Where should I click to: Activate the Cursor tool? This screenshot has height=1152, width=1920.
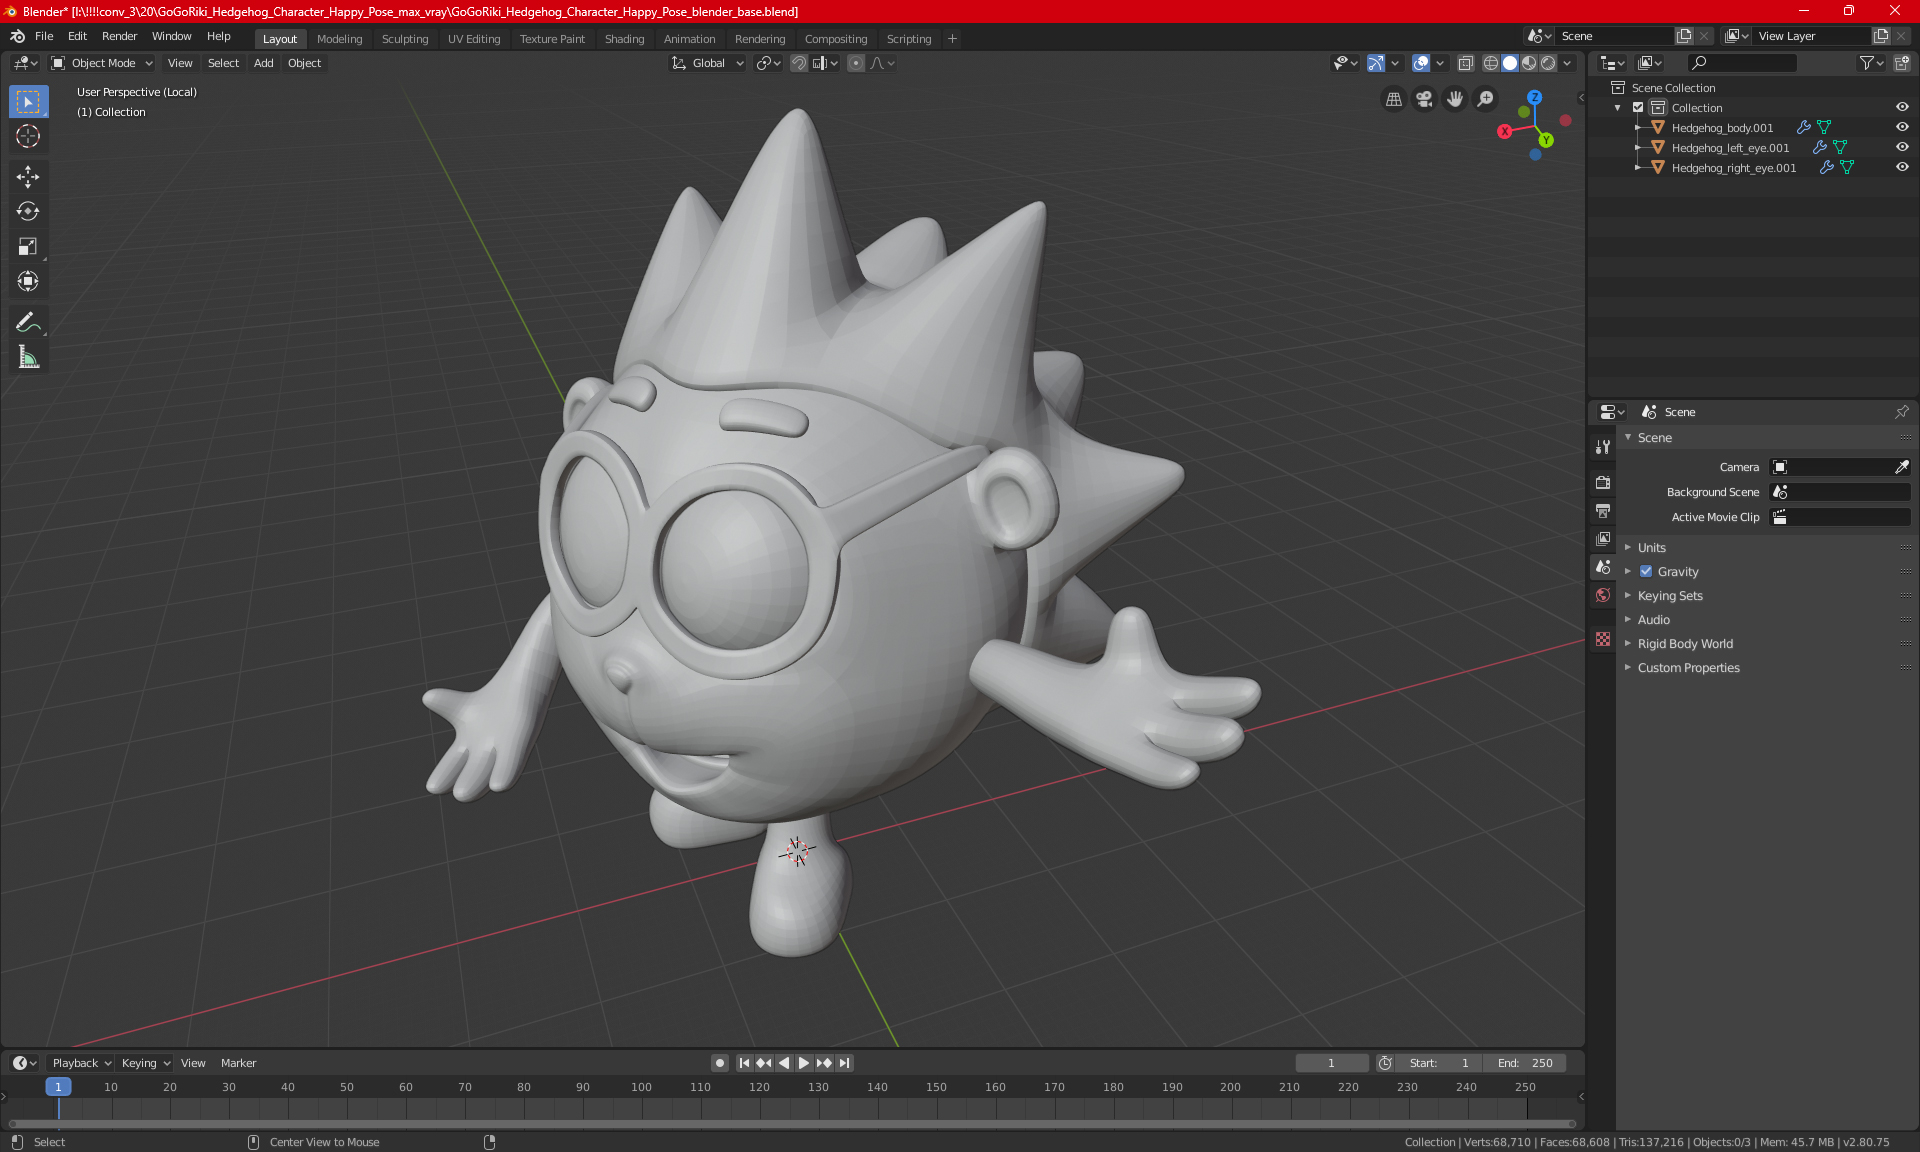(x=28, y=136)
